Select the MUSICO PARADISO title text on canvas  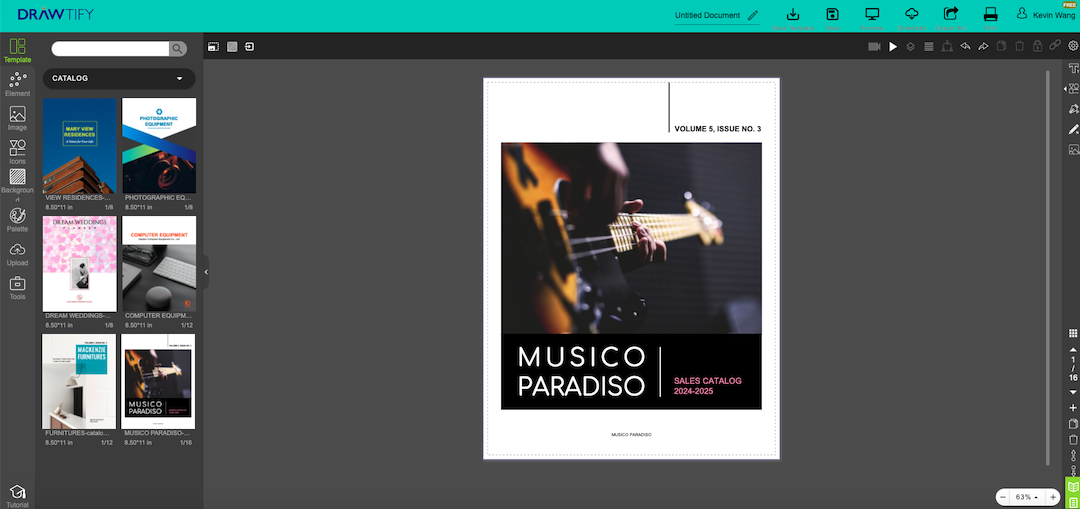581,372
